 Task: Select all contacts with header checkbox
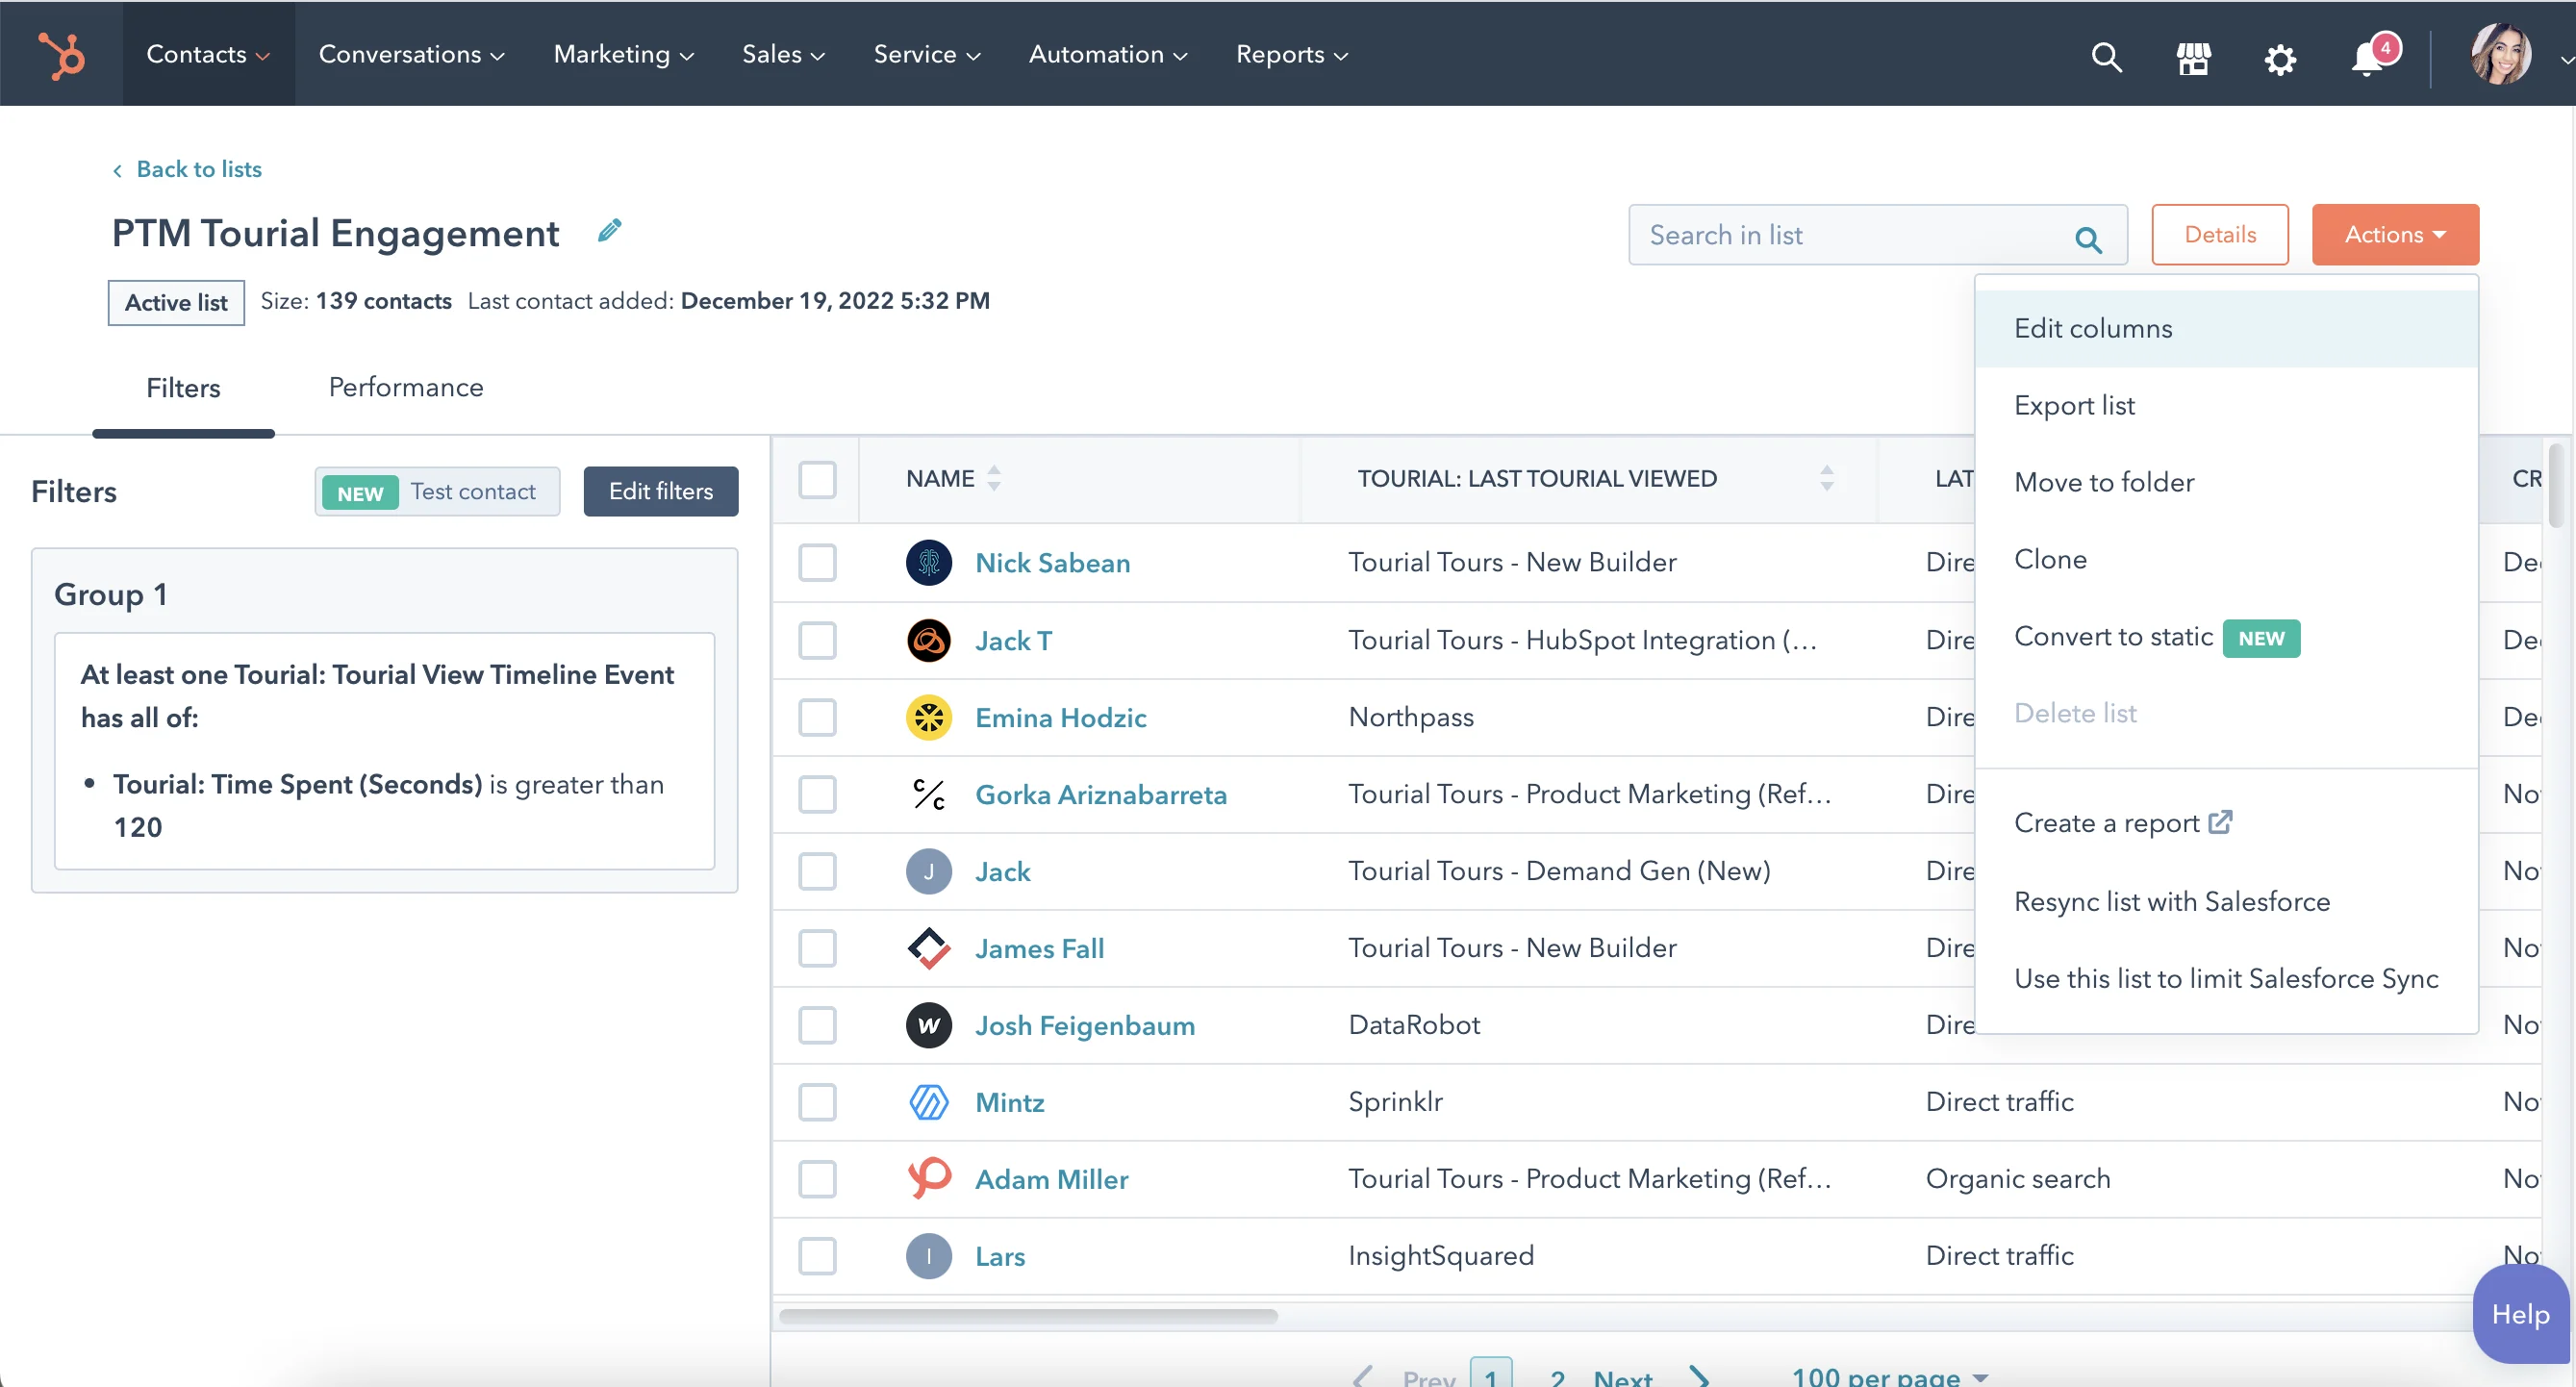pos(817,479)
